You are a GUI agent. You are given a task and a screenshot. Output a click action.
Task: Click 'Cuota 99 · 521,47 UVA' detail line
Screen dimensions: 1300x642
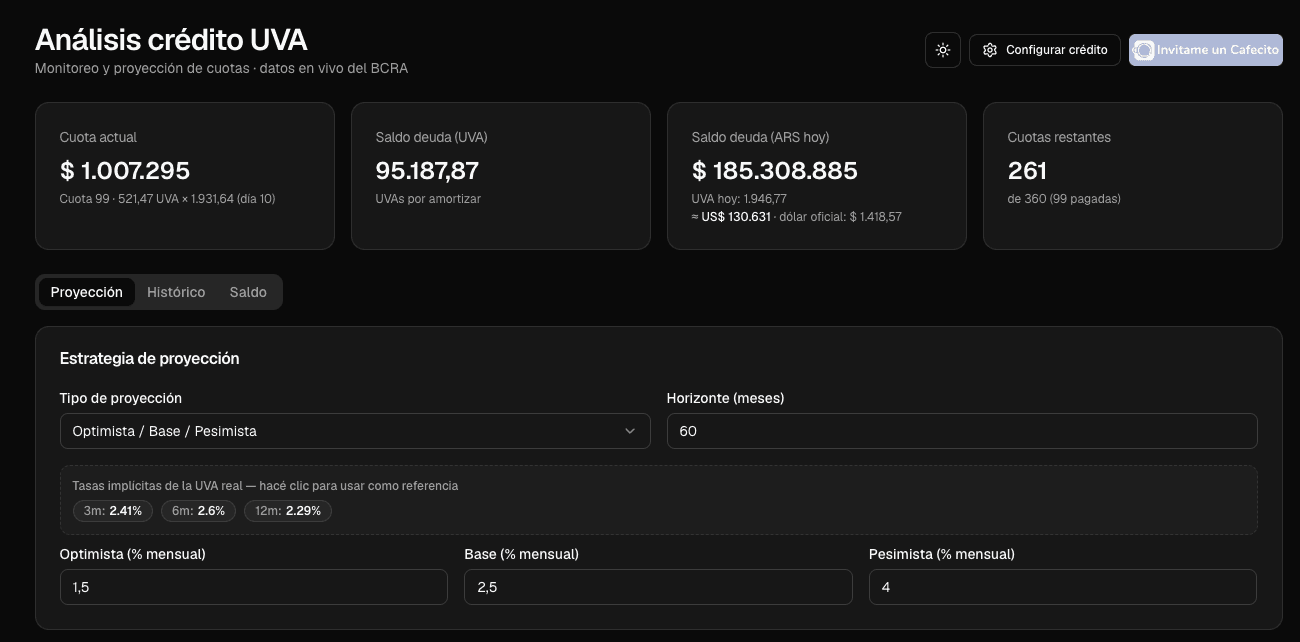(168, 199)
